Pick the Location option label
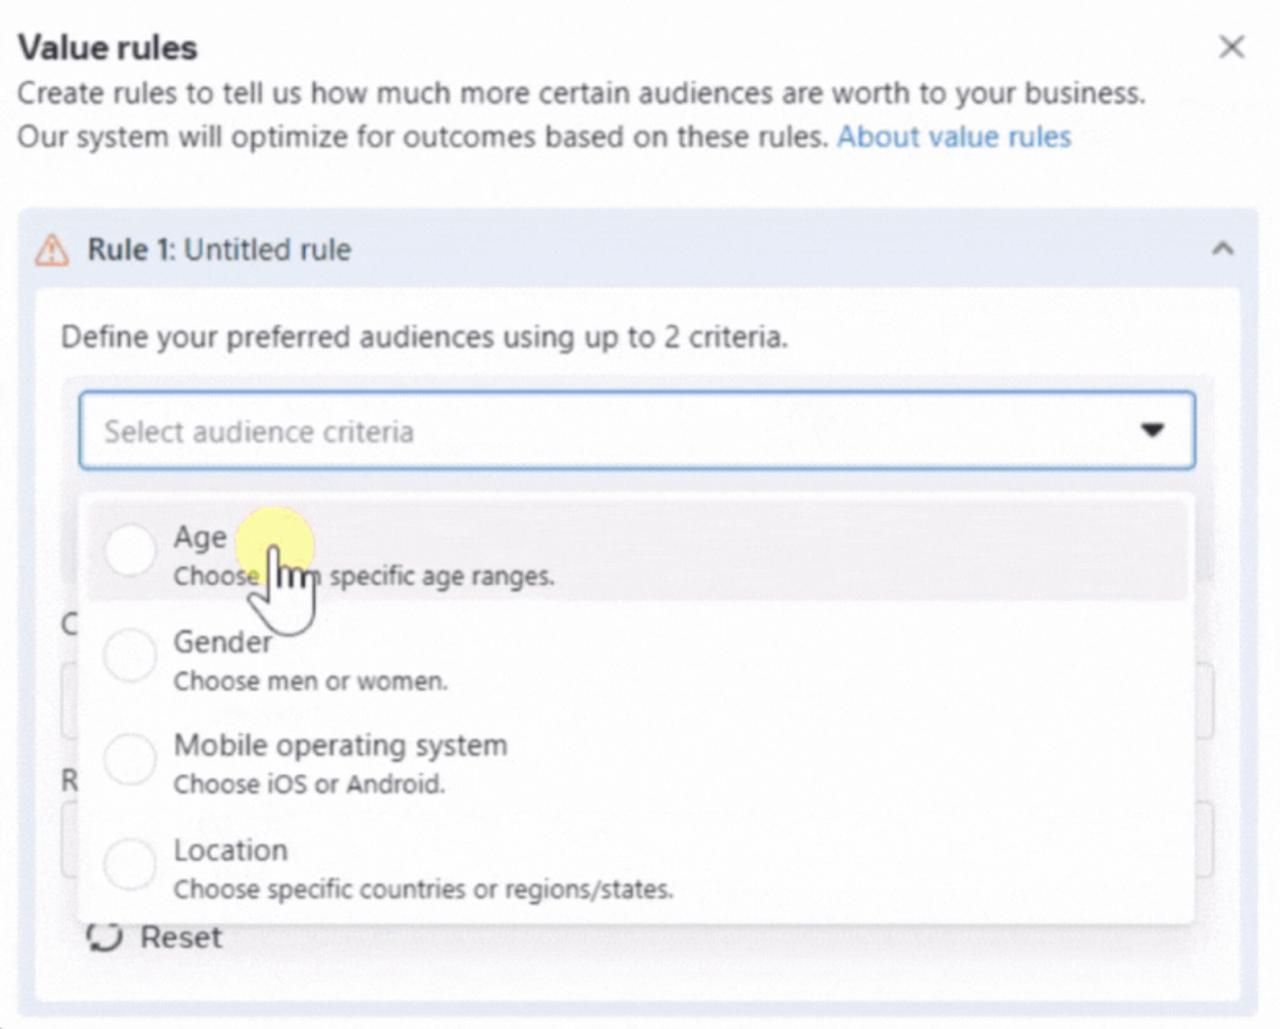The height and width of the screenshot is (1029, 1280). (x=230, y=850)
